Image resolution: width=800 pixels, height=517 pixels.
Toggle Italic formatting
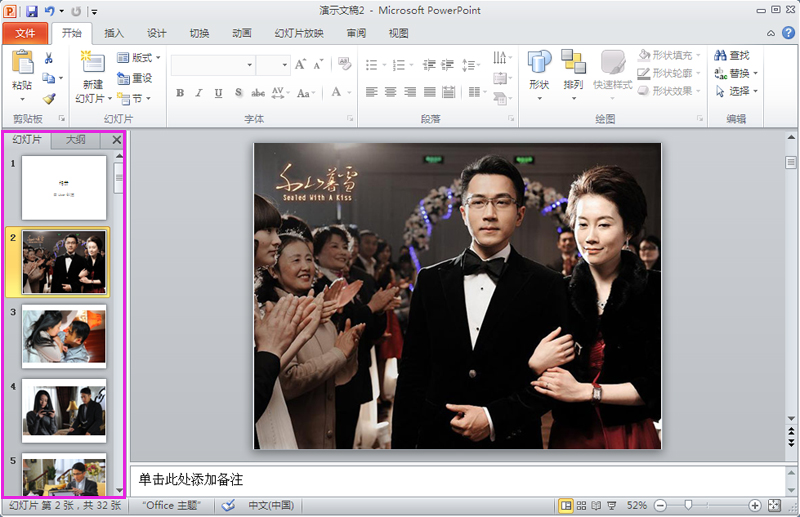point(199,93)
